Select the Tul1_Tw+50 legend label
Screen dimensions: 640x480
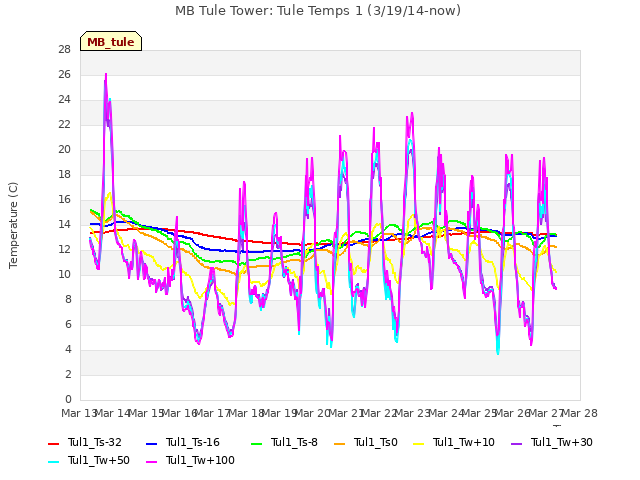(99, 460)
